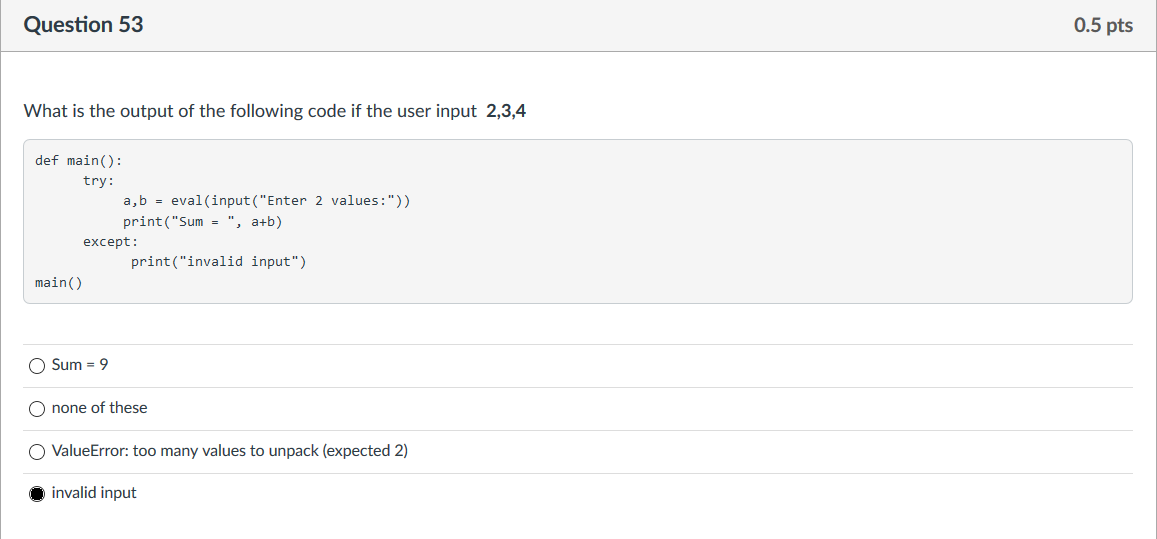
Task: Click the "try:" line in the code
Action: (99, 181)
